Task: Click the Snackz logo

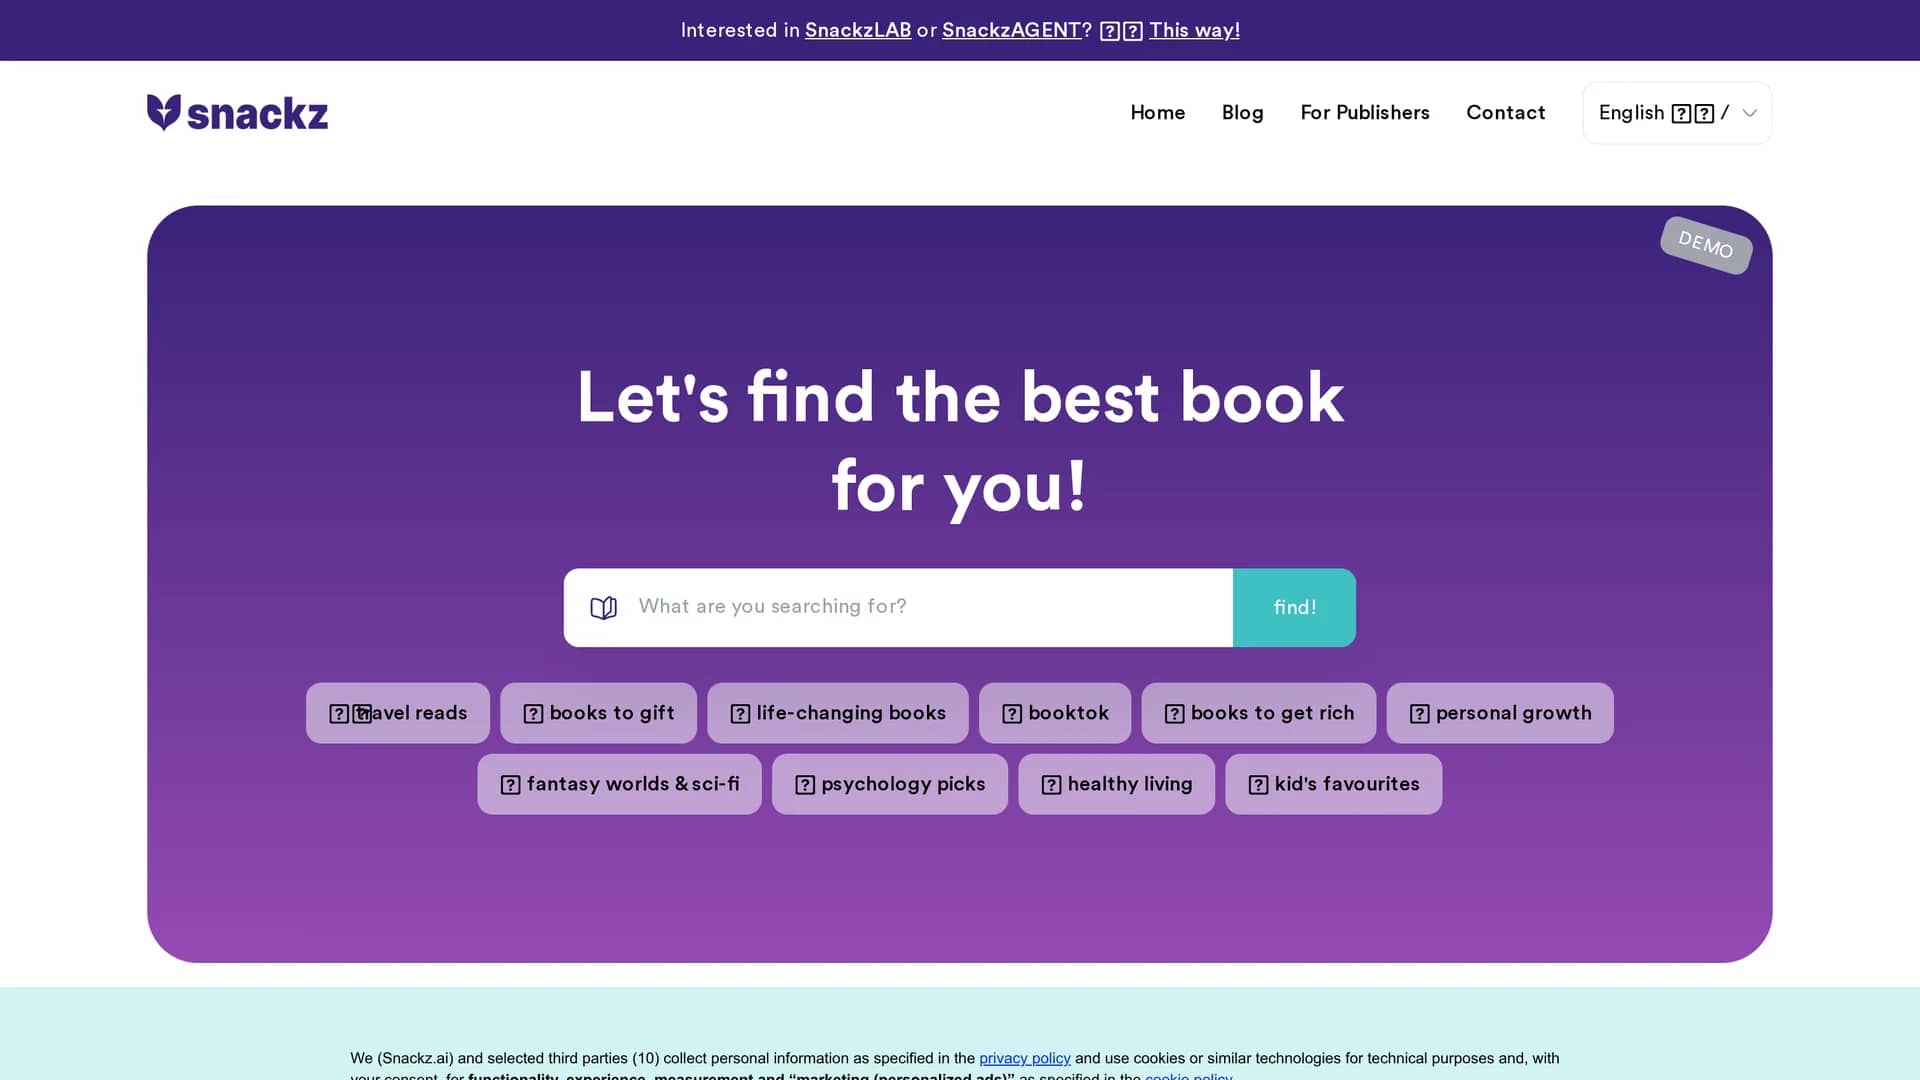Action: click(x=237, y=113)
